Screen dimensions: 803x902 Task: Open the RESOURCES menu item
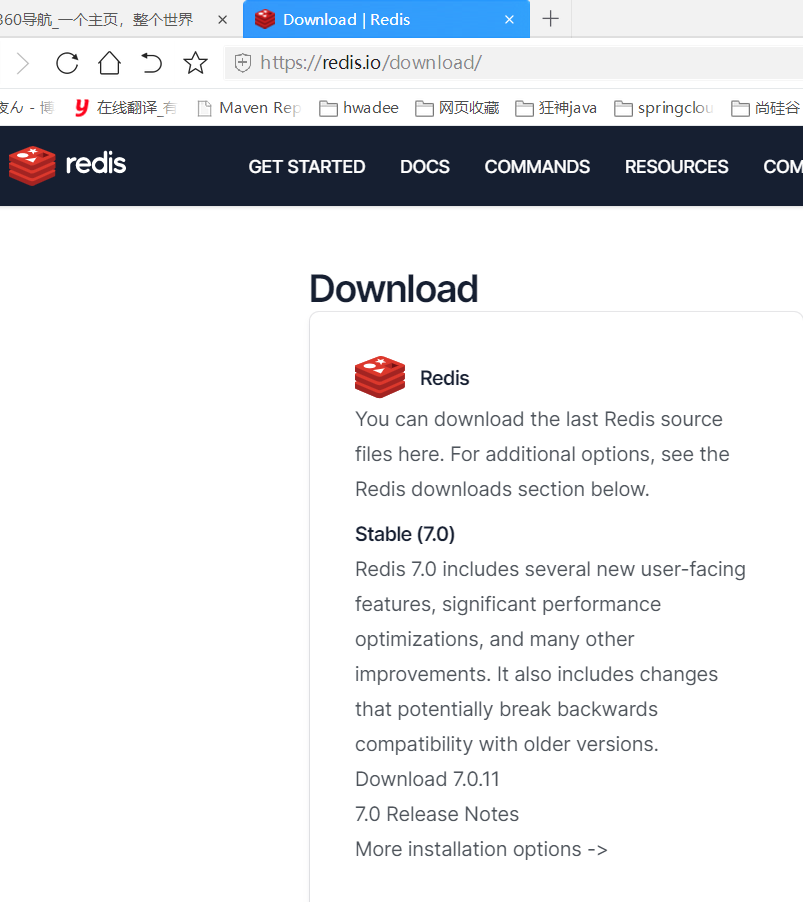[676, 167]
